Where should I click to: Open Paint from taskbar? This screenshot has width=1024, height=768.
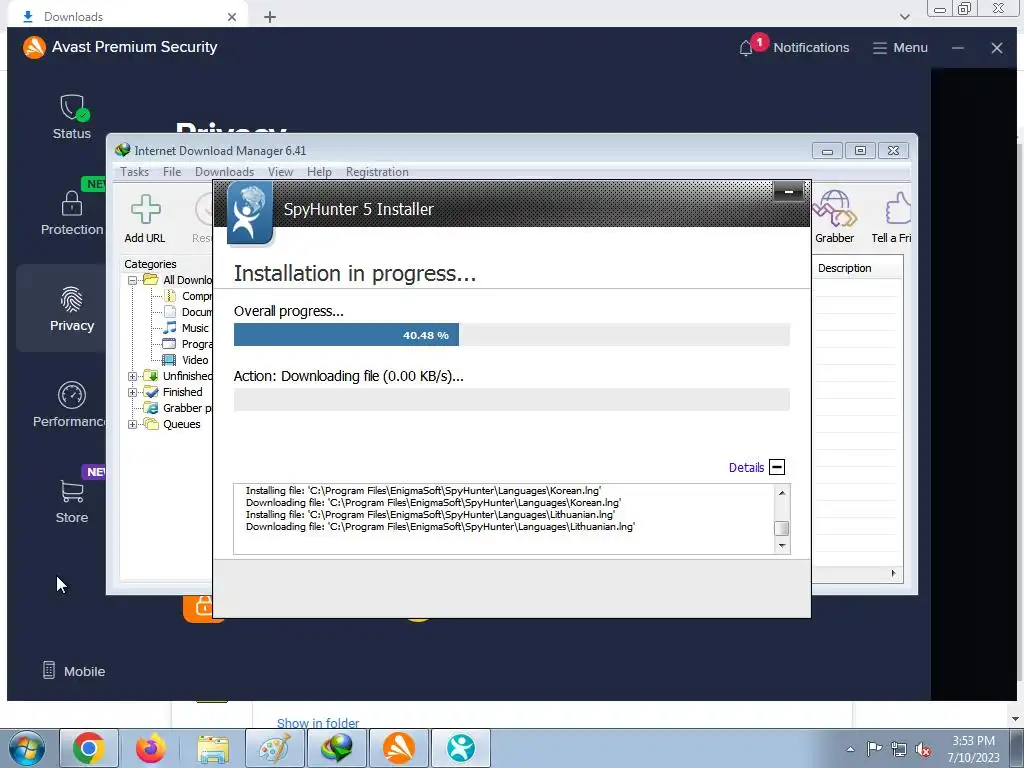pos(274,748)
